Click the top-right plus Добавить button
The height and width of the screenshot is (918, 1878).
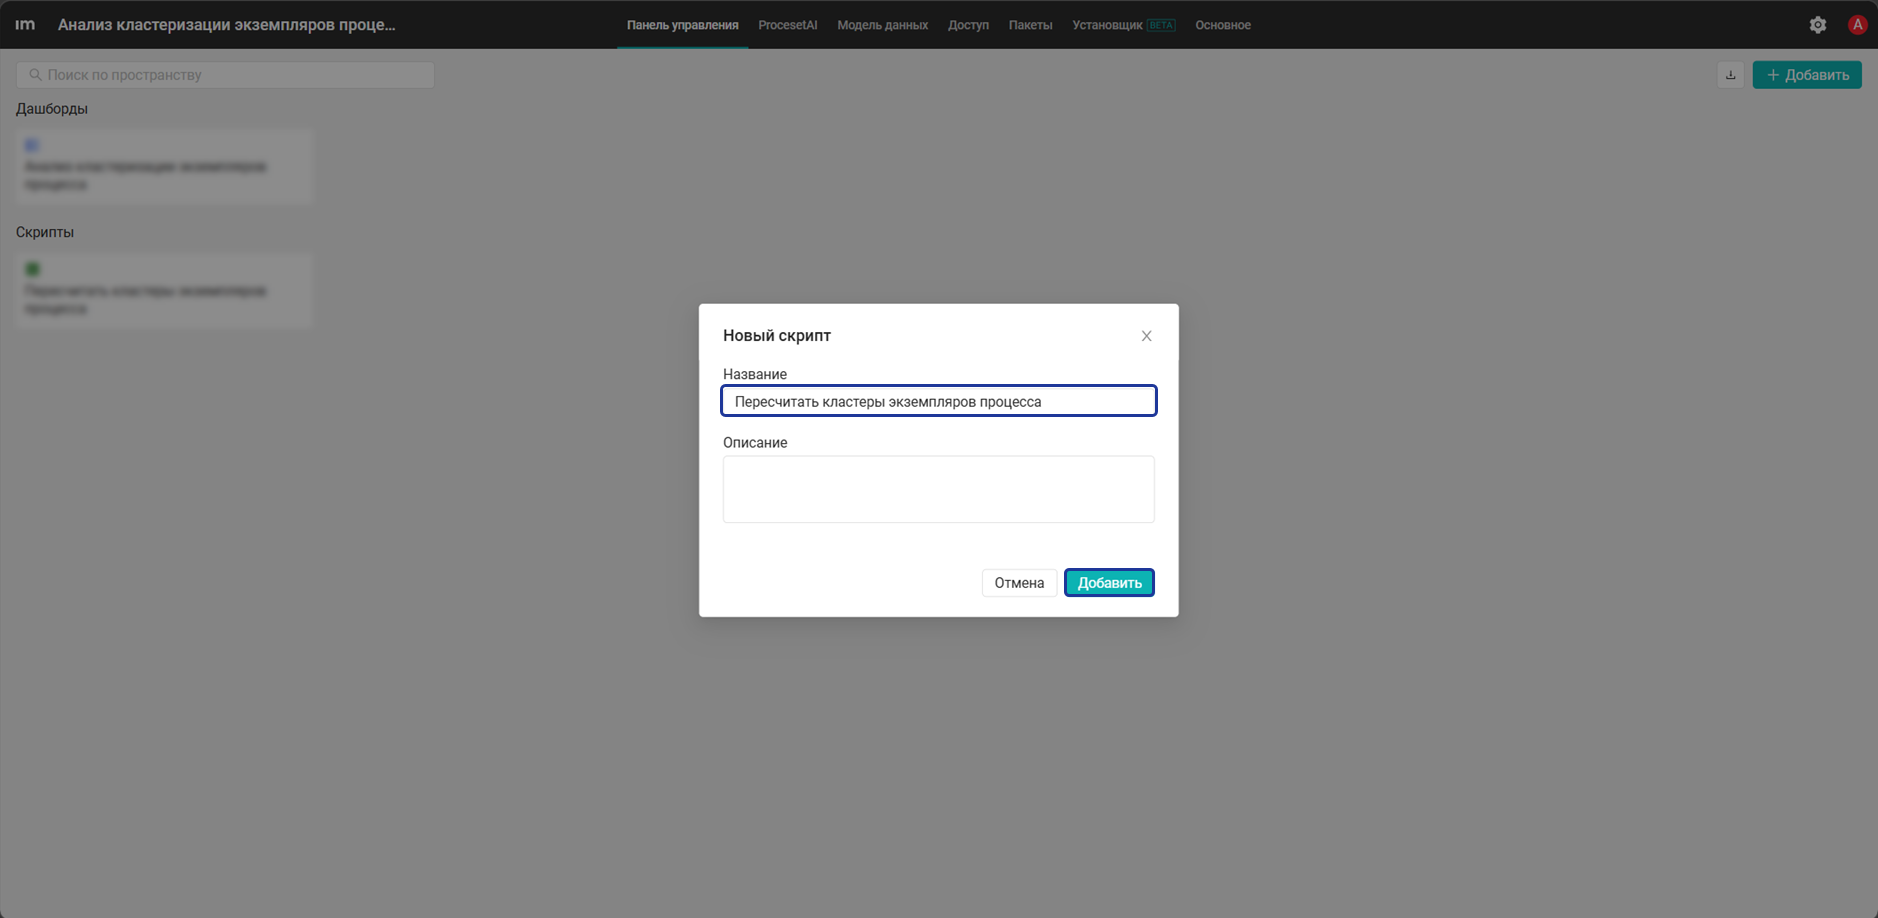point(1806,75)
